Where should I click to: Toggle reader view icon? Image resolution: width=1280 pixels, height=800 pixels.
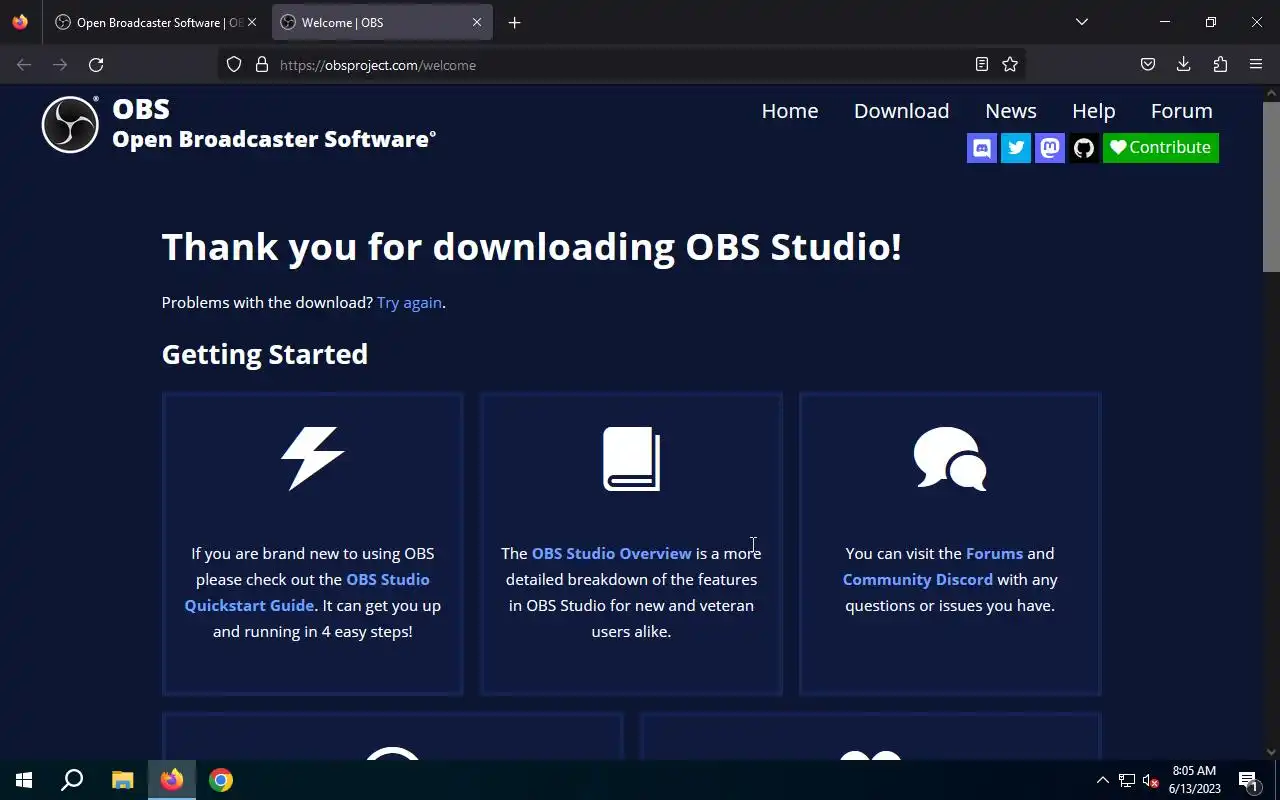click(982, 65)
